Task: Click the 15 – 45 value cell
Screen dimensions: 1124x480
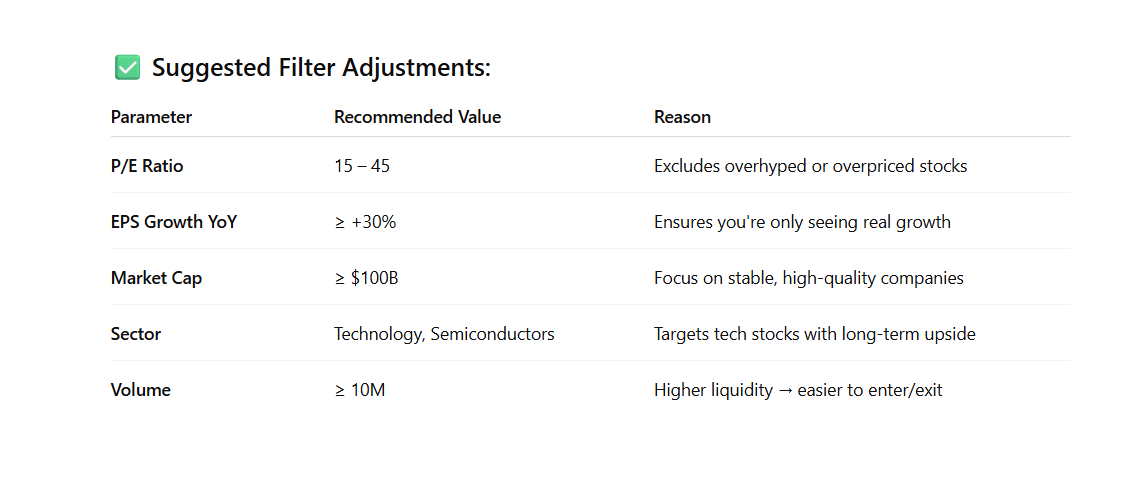Action: (x=362, y=166)
